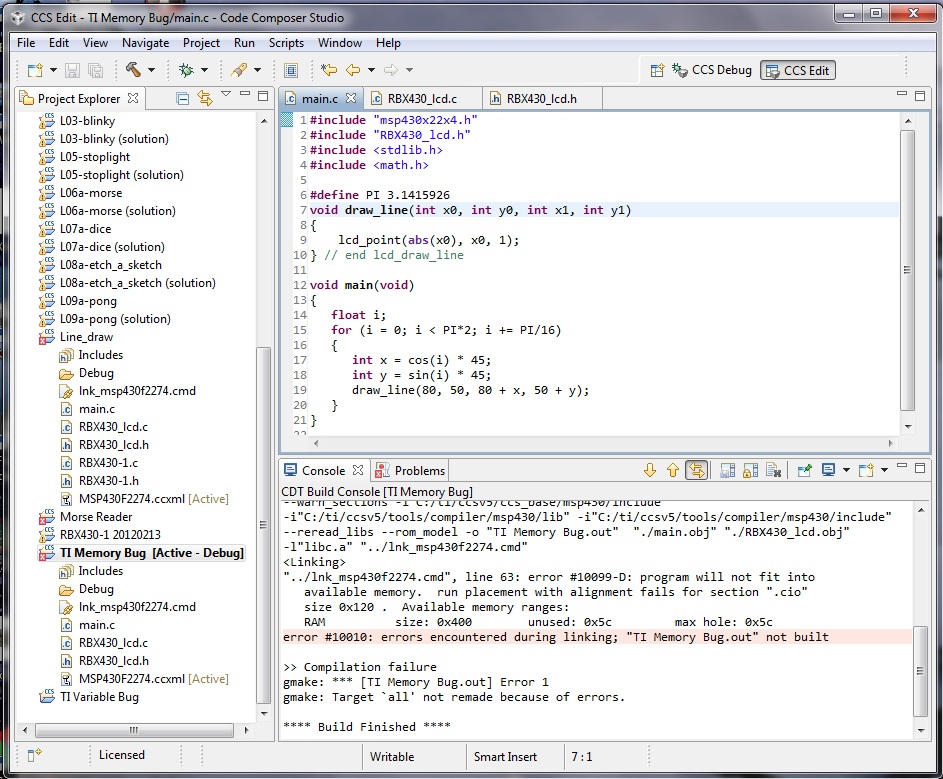Screen dimensions: 943x779
Task: Click the status bar new-item icon
Action: [35, 754]
